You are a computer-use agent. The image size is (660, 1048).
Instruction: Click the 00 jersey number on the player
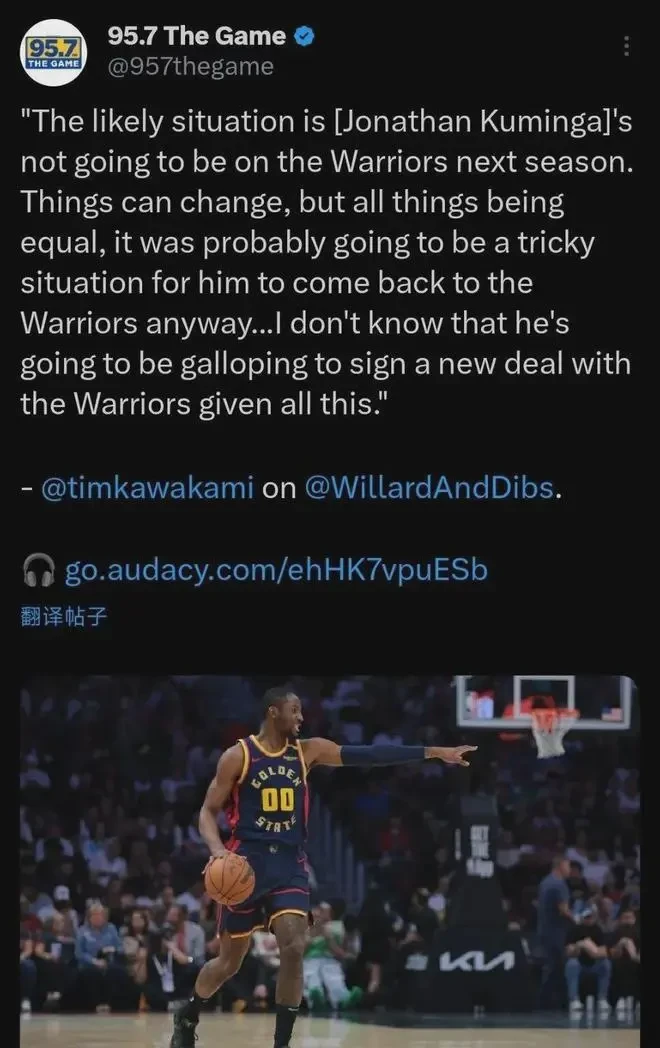pos(278,799)
